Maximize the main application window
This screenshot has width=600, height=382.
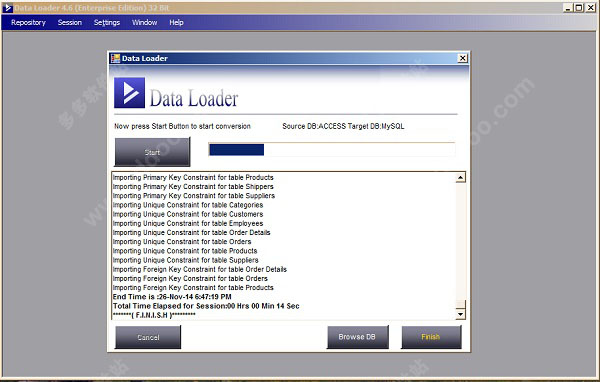point(579,8)
